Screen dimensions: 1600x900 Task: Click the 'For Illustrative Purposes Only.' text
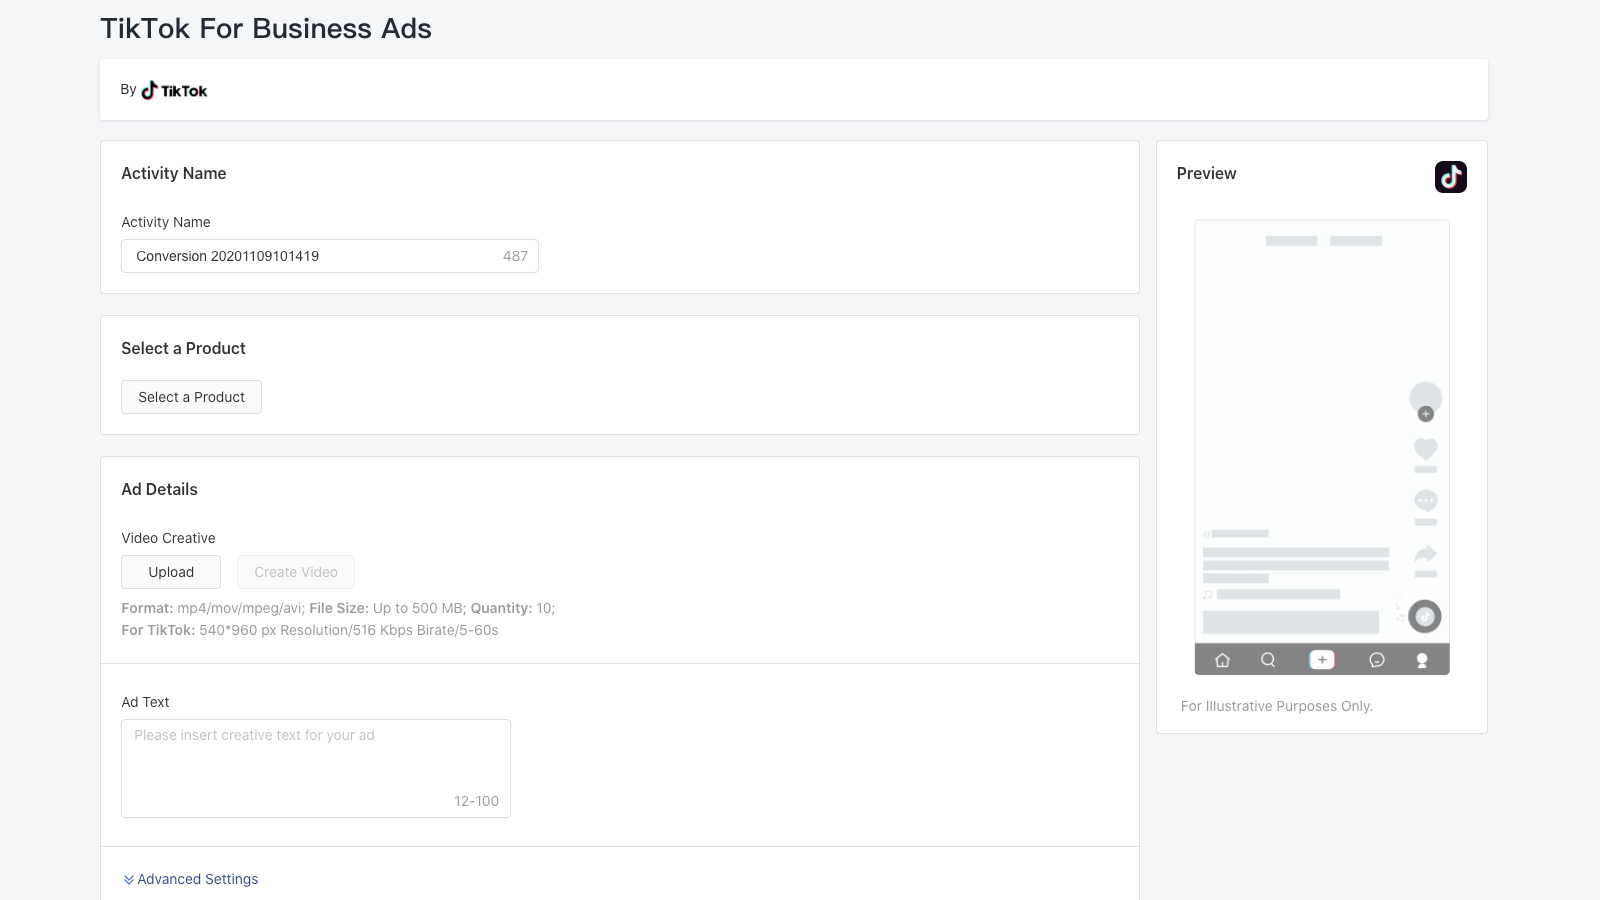[1277, 706]
